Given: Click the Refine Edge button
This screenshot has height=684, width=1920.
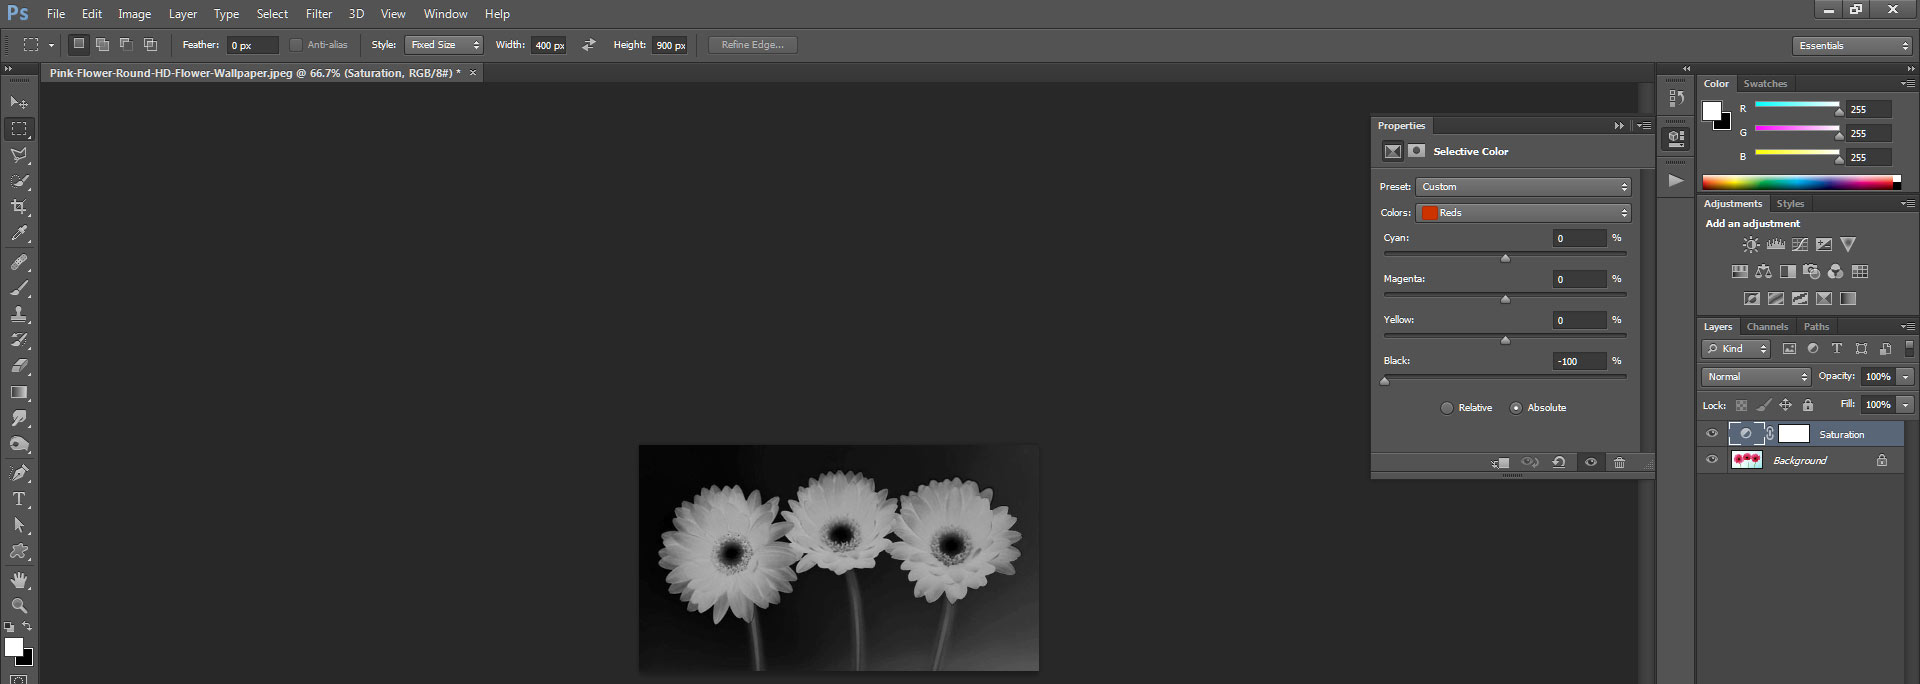Looking at the screenshot, I should pyautogui.click(x=752, y=45).
